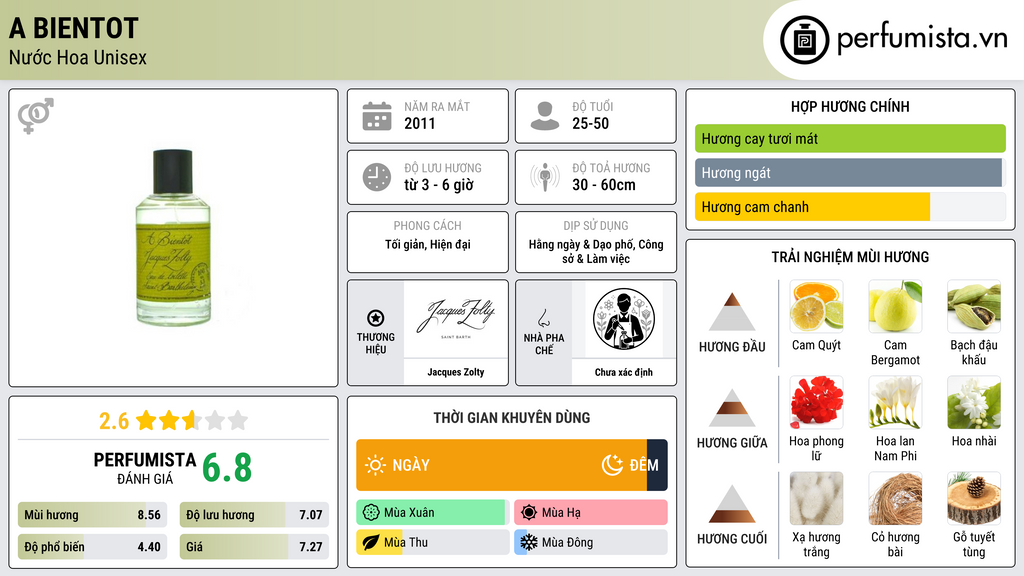The height and width of the screenshot is (576, 1024).
Task: Select the Cỏ hương bài note image
Action: [x=895, y=498]
